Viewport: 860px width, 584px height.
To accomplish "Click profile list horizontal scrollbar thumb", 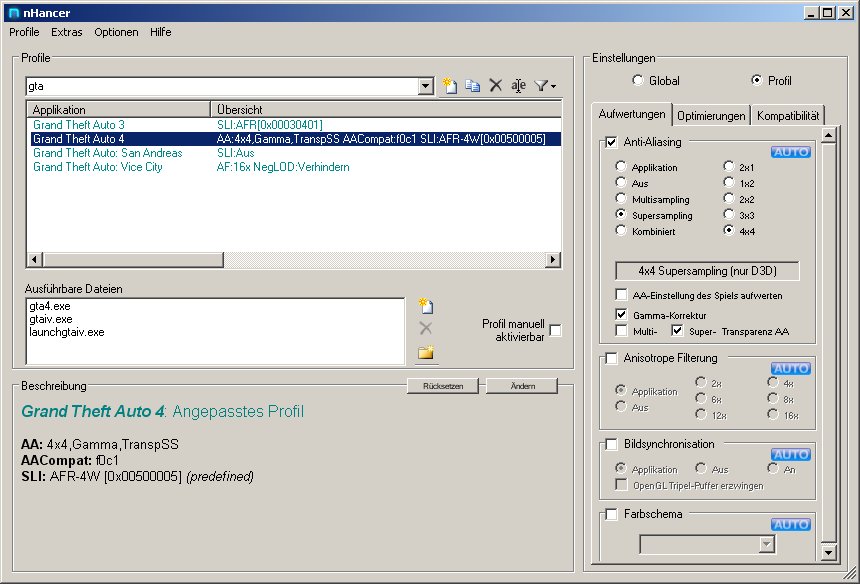I will tap(133, 259).
